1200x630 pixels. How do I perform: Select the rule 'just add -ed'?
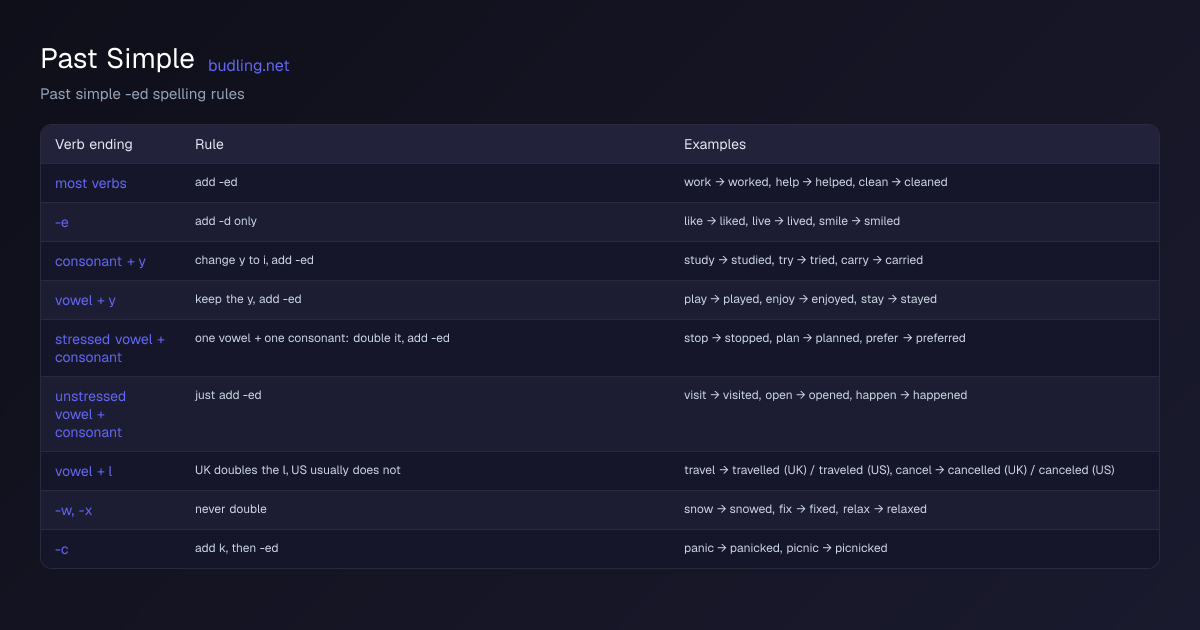click(x=228, y=395)
